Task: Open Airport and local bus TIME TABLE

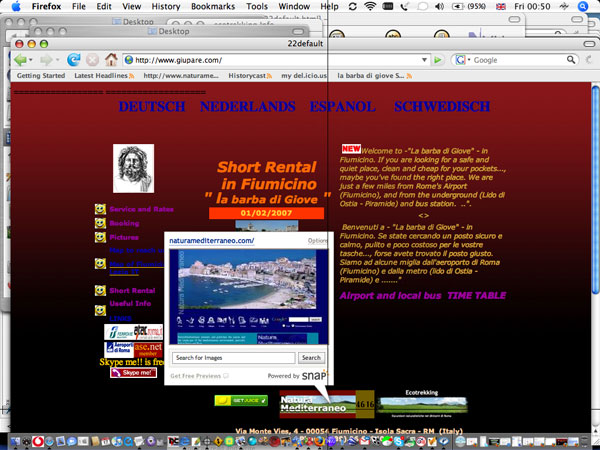Action: tap(423, 295)
